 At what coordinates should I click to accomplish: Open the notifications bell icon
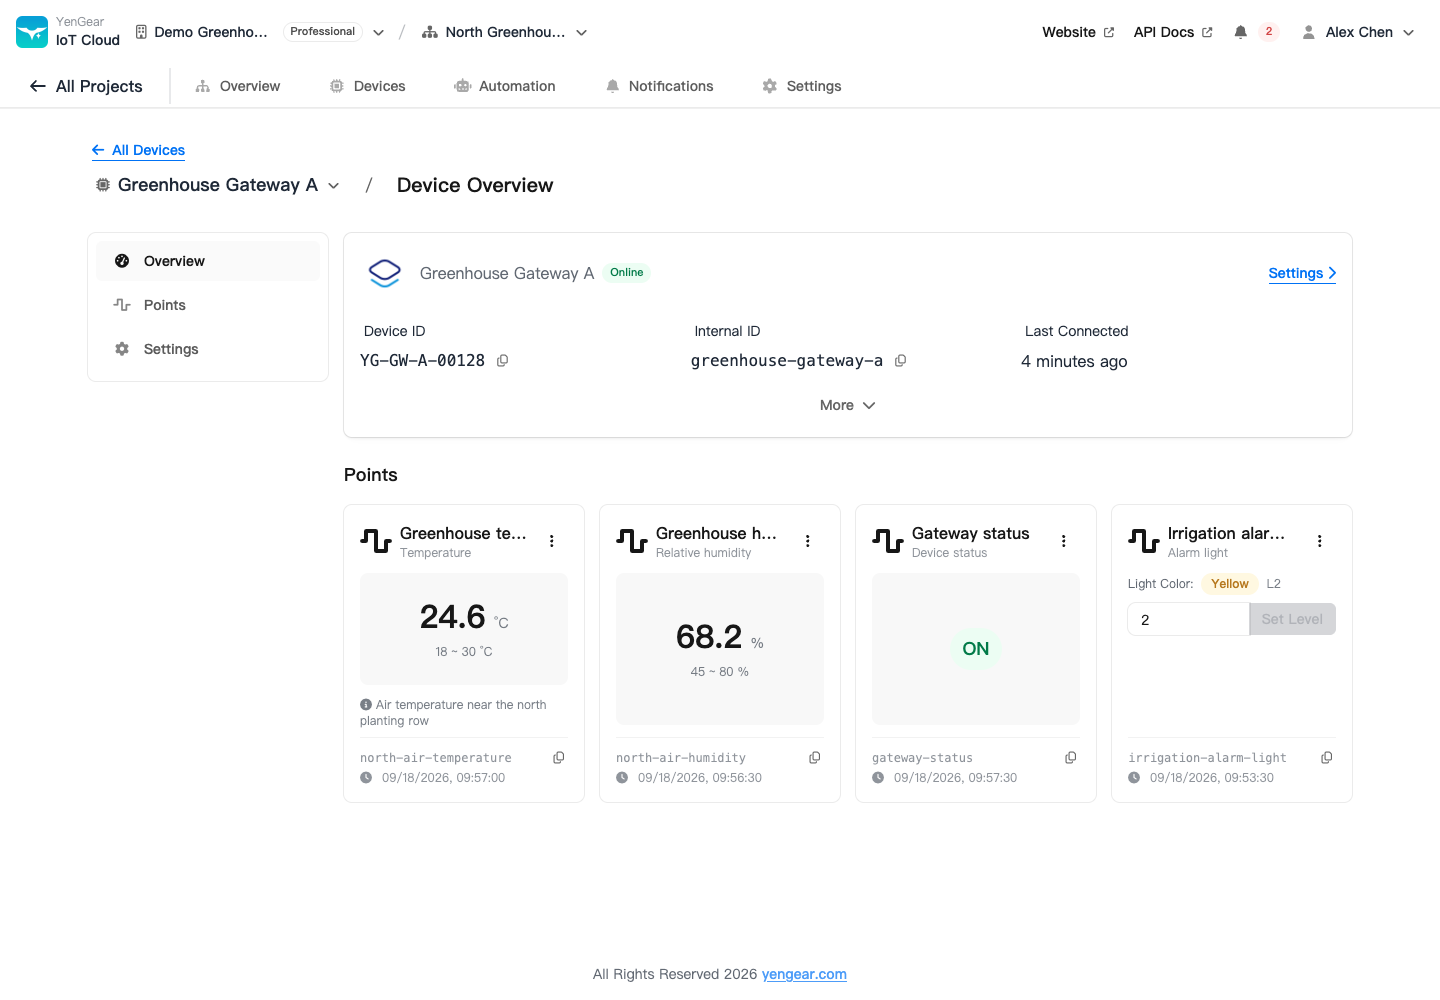click(1240, 32)
